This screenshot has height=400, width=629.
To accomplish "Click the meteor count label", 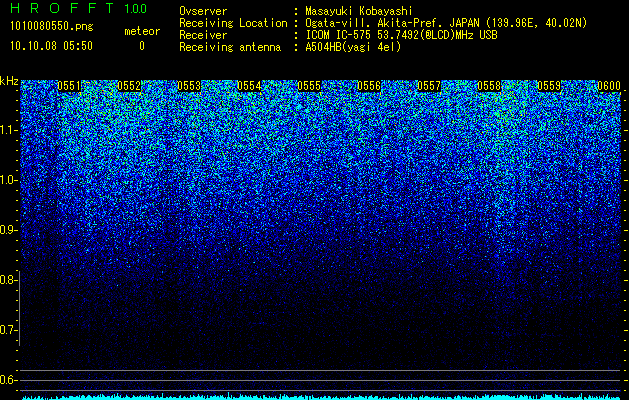I will (142, 31).
